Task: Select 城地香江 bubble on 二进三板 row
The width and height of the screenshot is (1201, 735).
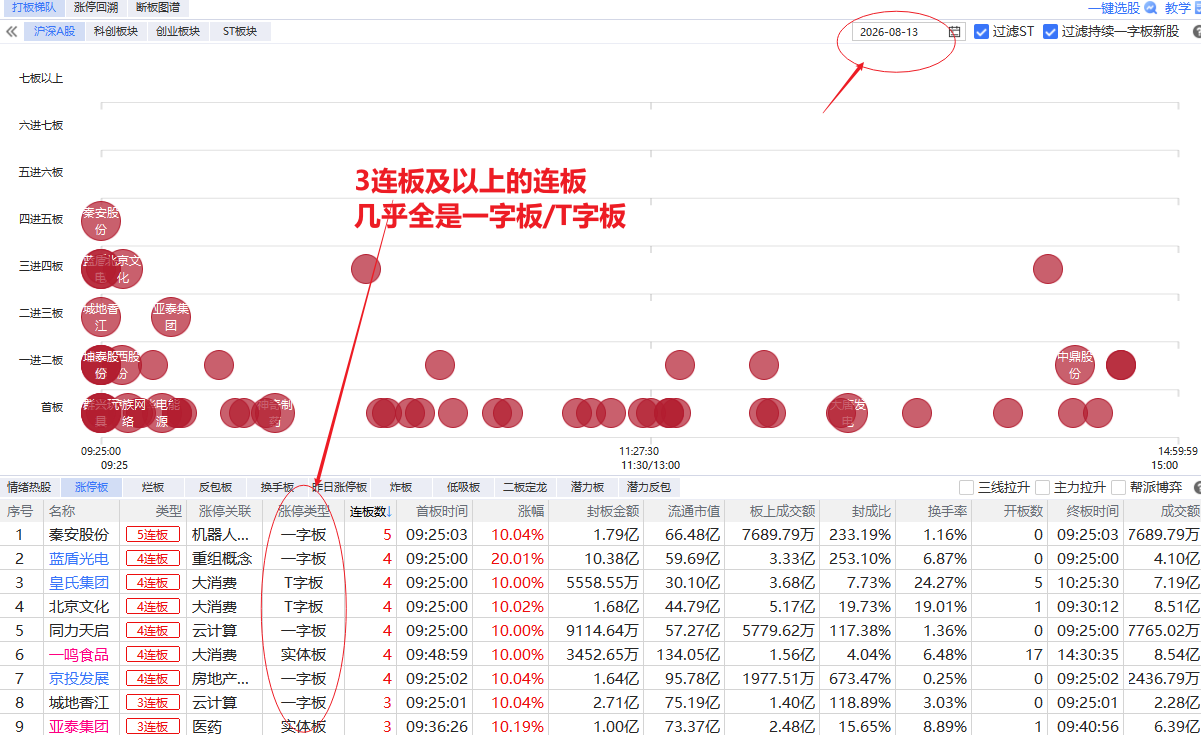Action: [x=100, y=317]
